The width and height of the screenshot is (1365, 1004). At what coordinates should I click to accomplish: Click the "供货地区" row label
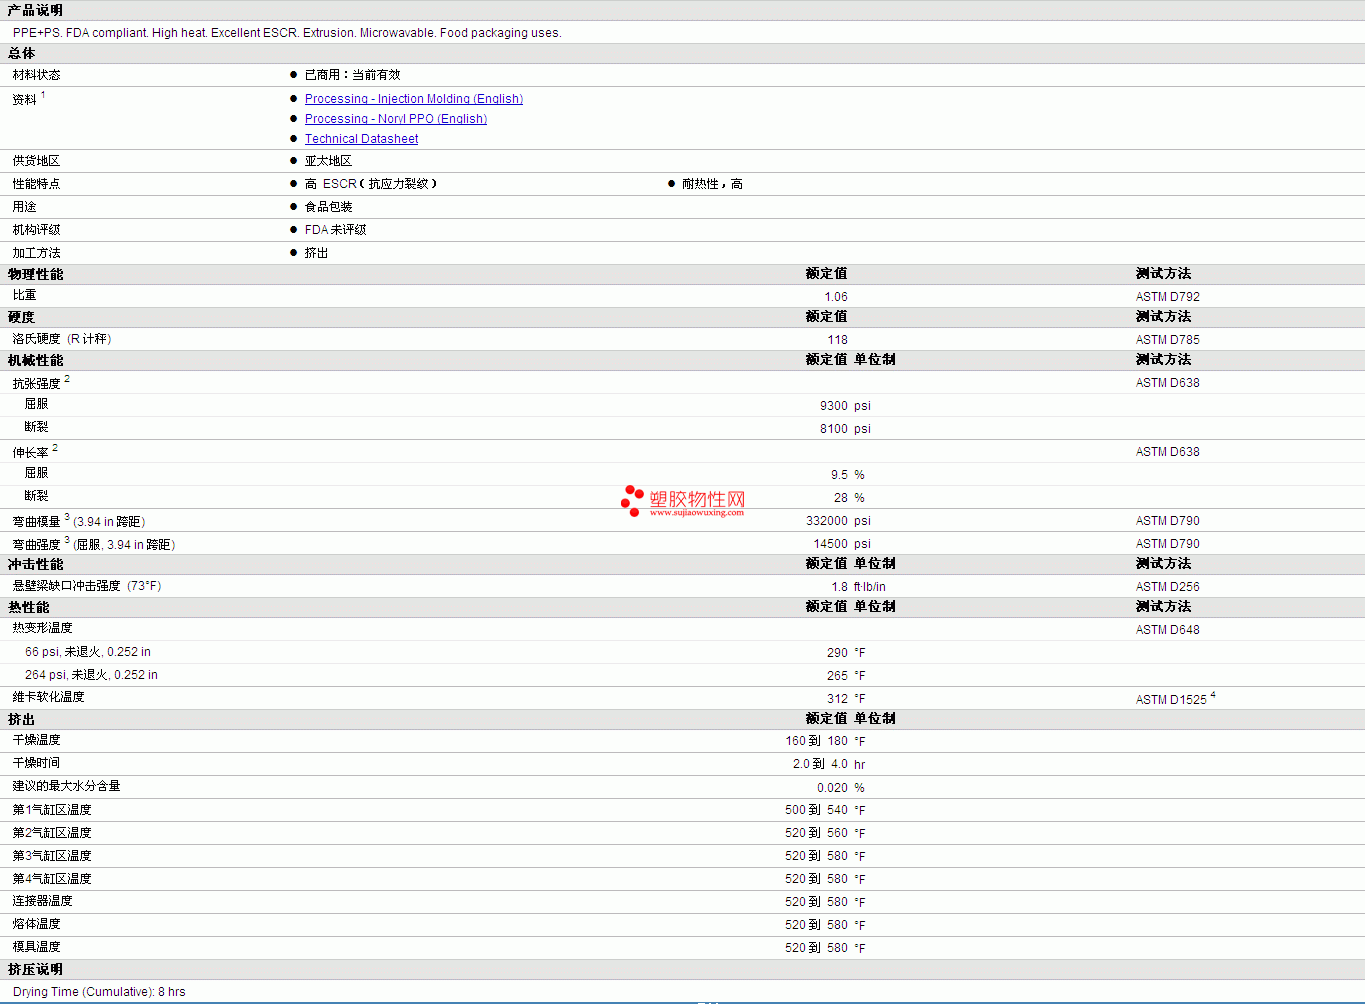[36, 161]
